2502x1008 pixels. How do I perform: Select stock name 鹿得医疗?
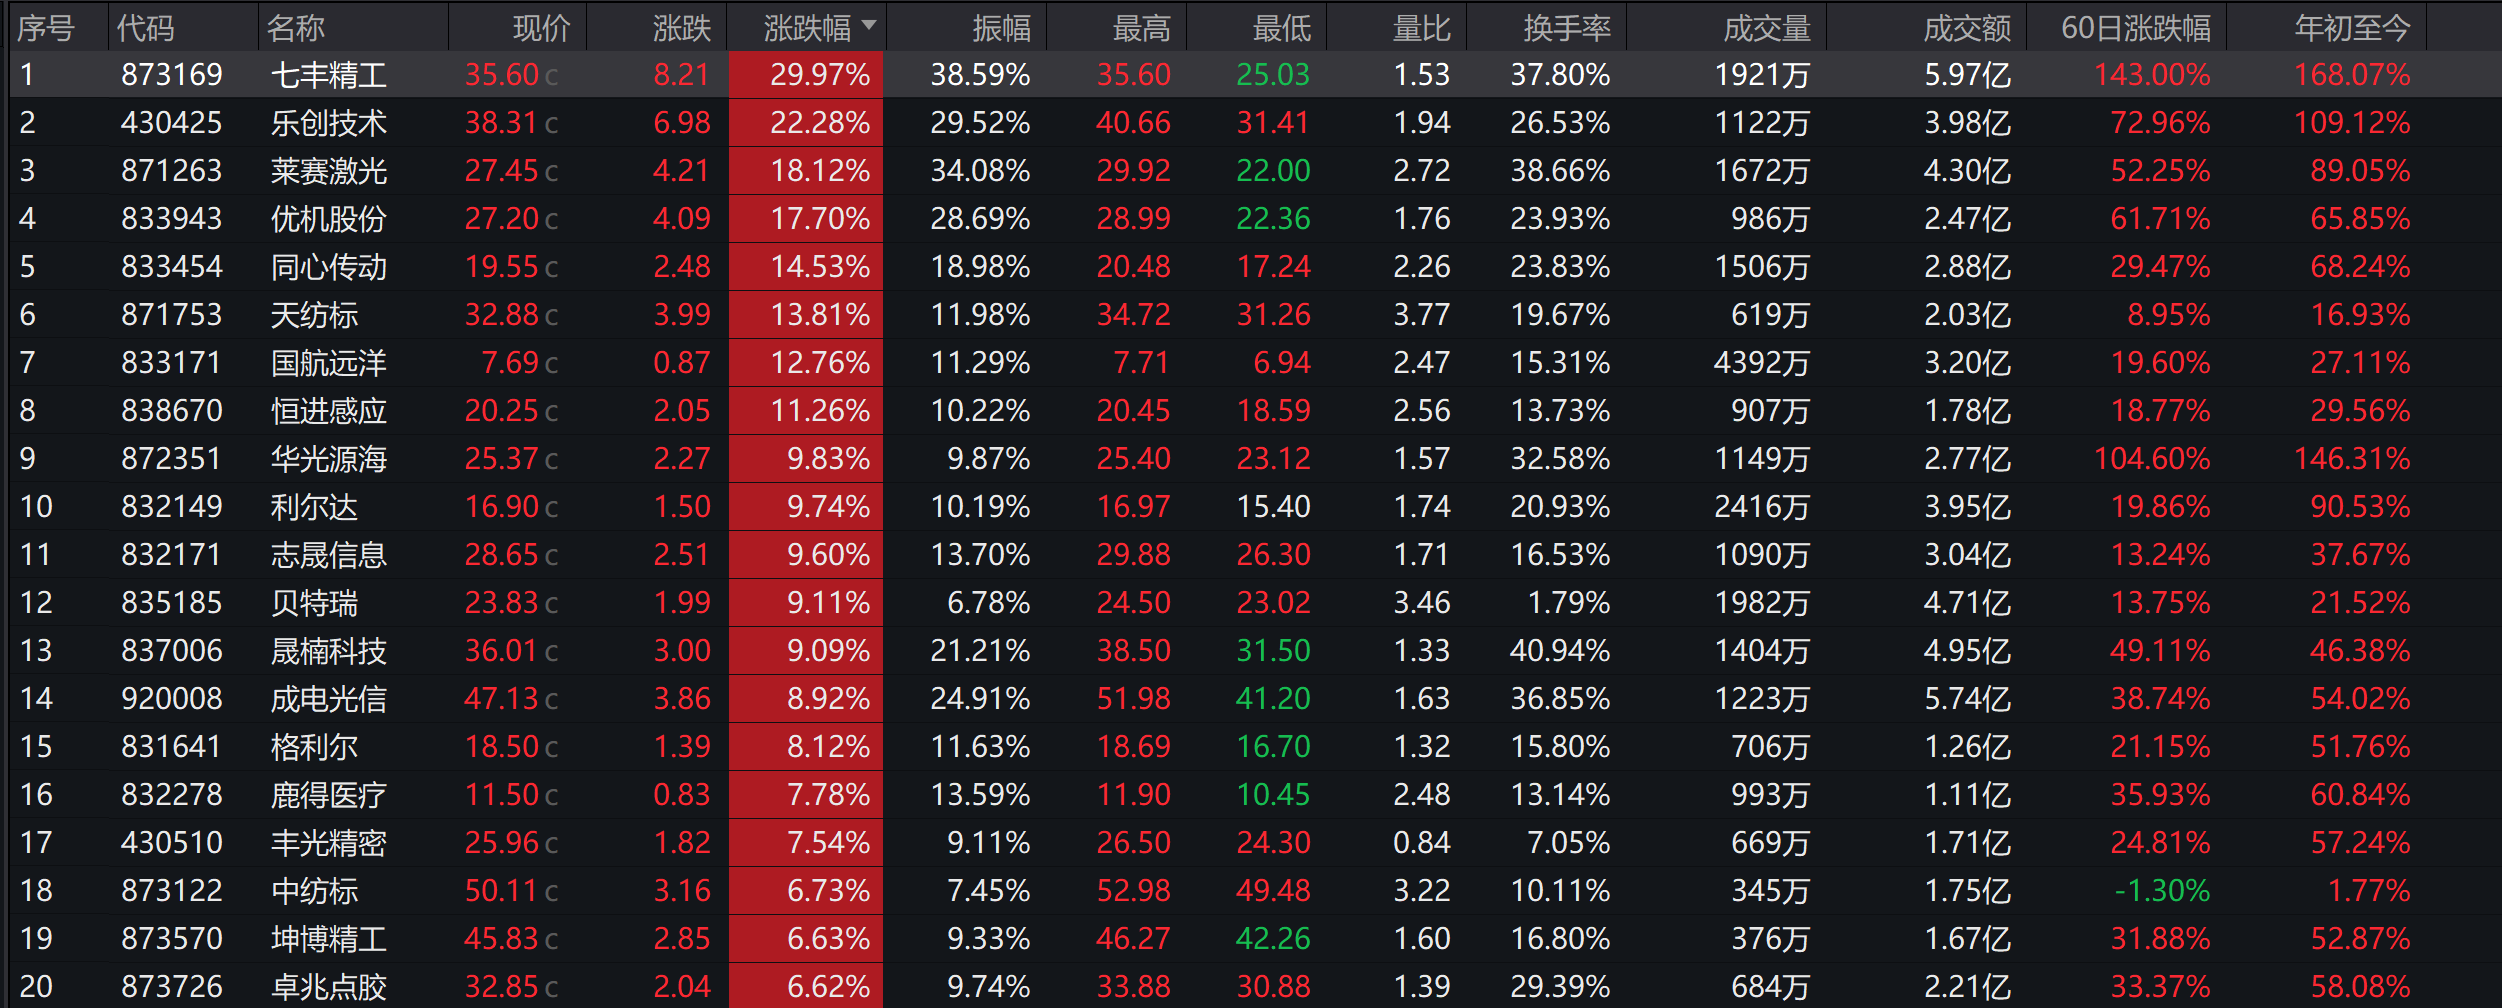329,795
